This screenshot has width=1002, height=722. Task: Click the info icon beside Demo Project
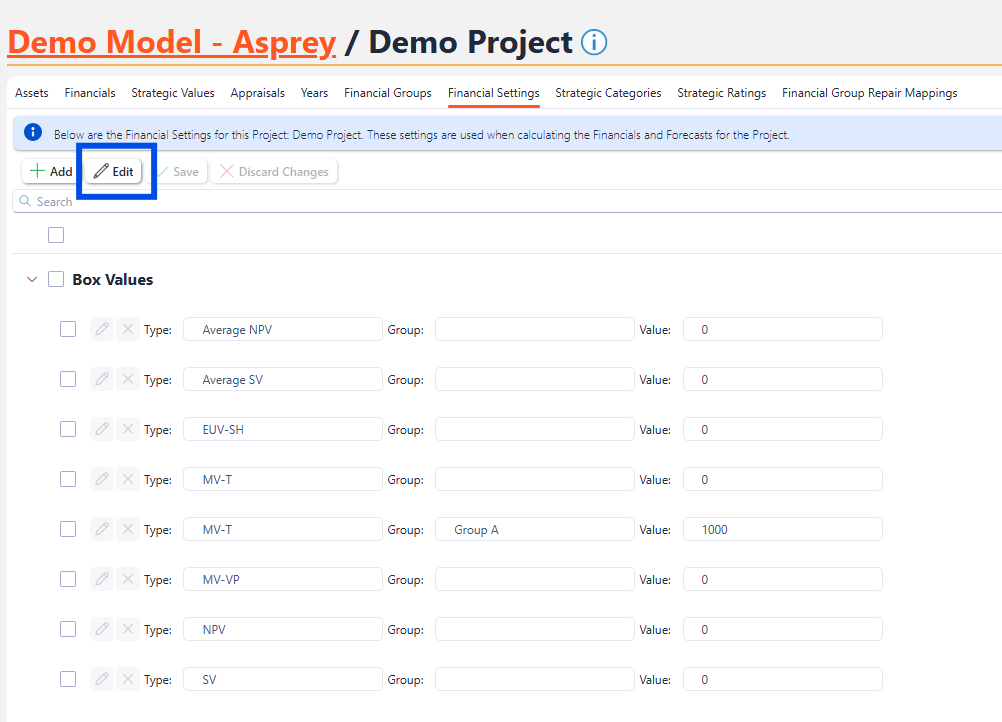(594, 43)
